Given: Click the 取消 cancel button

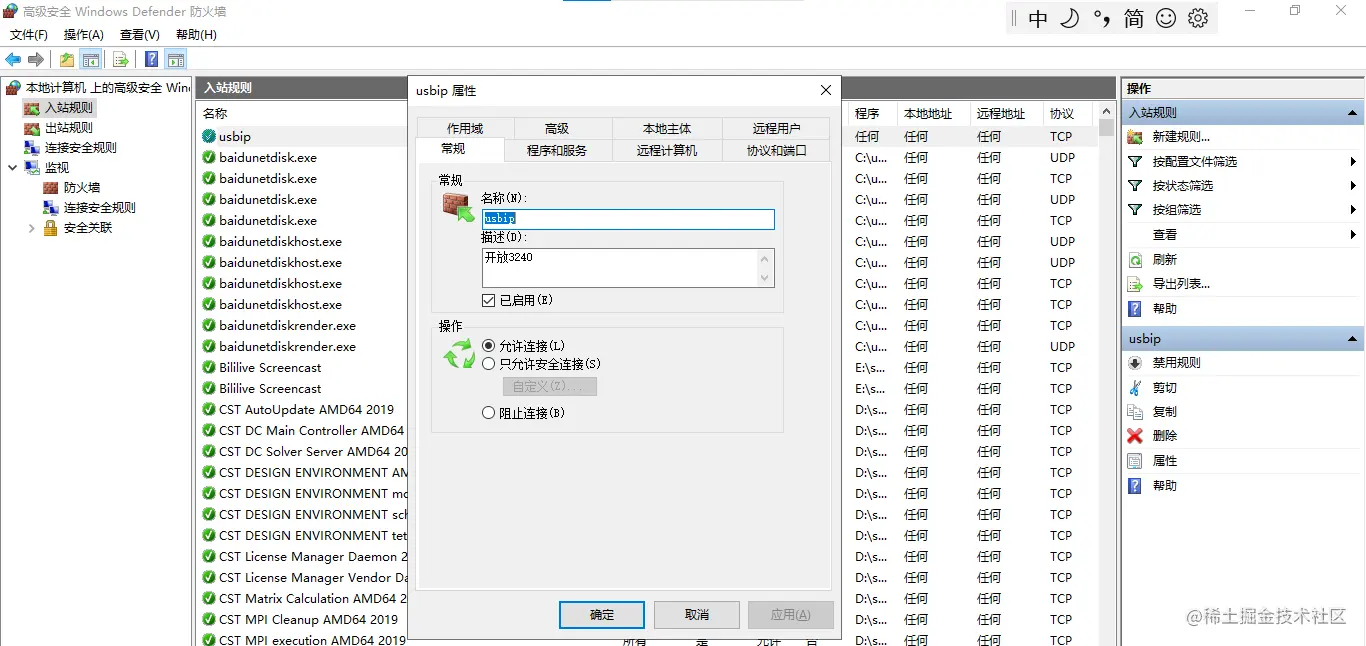Looking at the screenshot, I should tap(696, 615).
